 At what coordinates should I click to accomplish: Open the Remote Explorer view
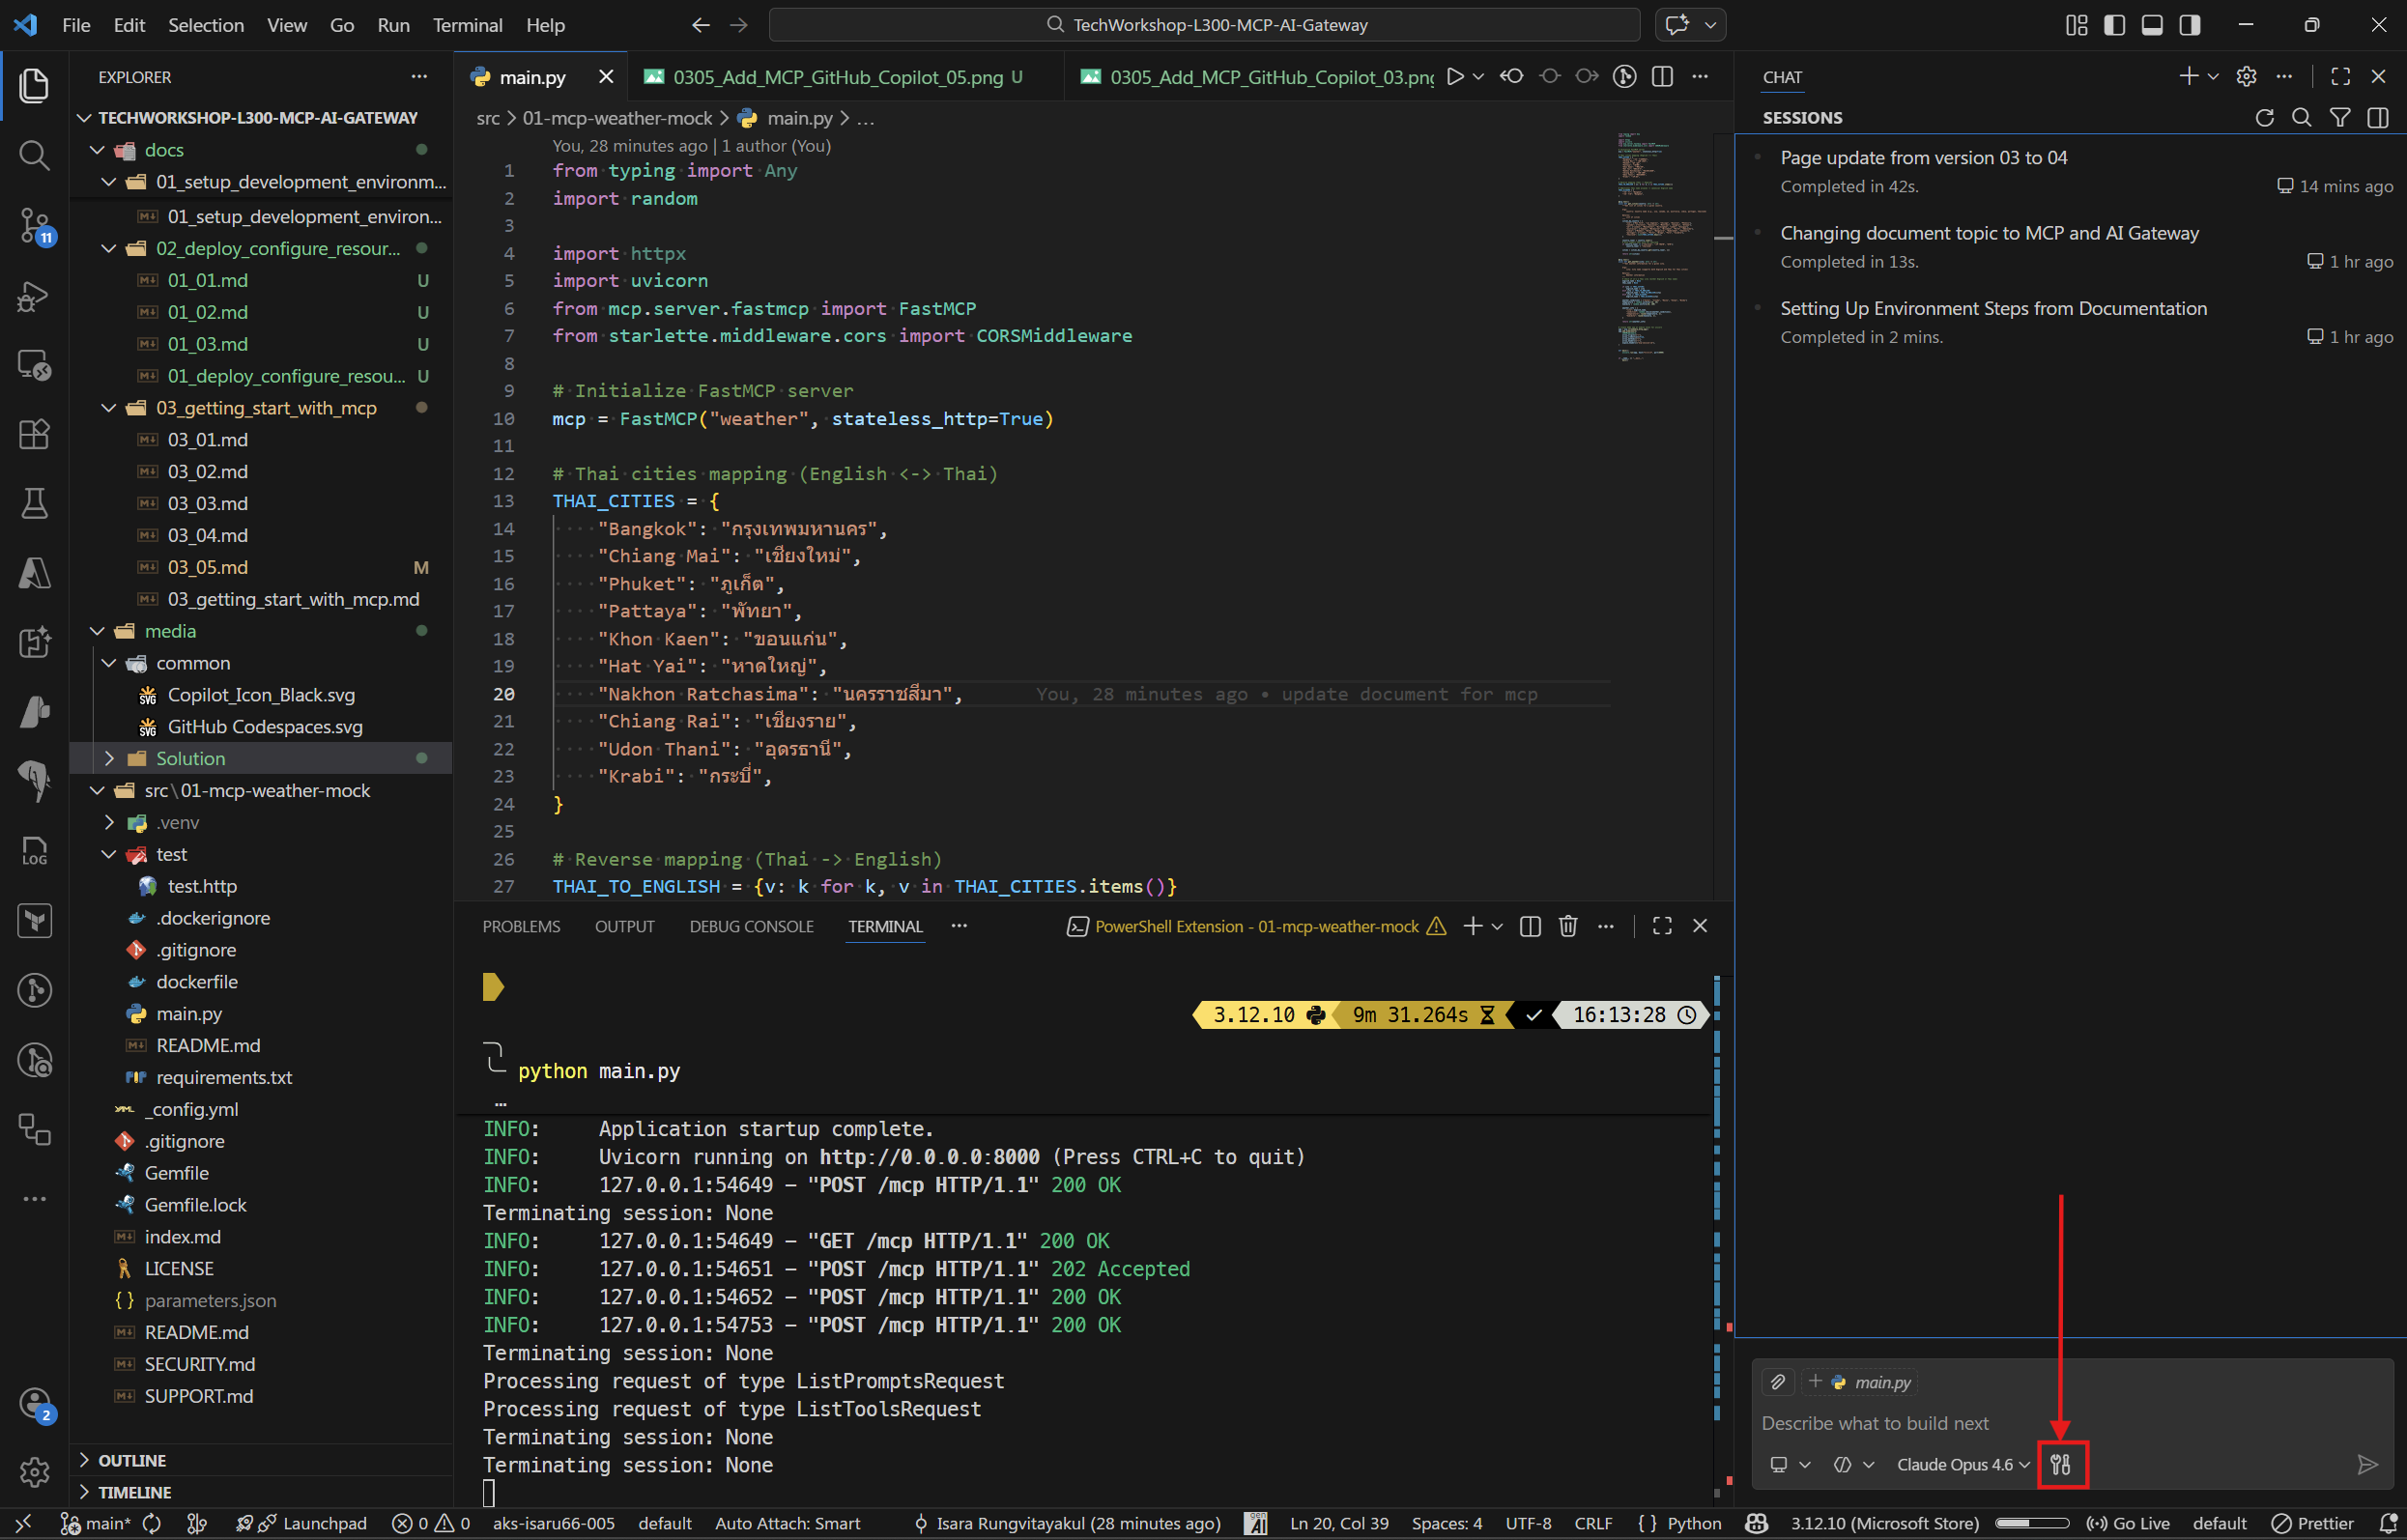coord(34,365)
